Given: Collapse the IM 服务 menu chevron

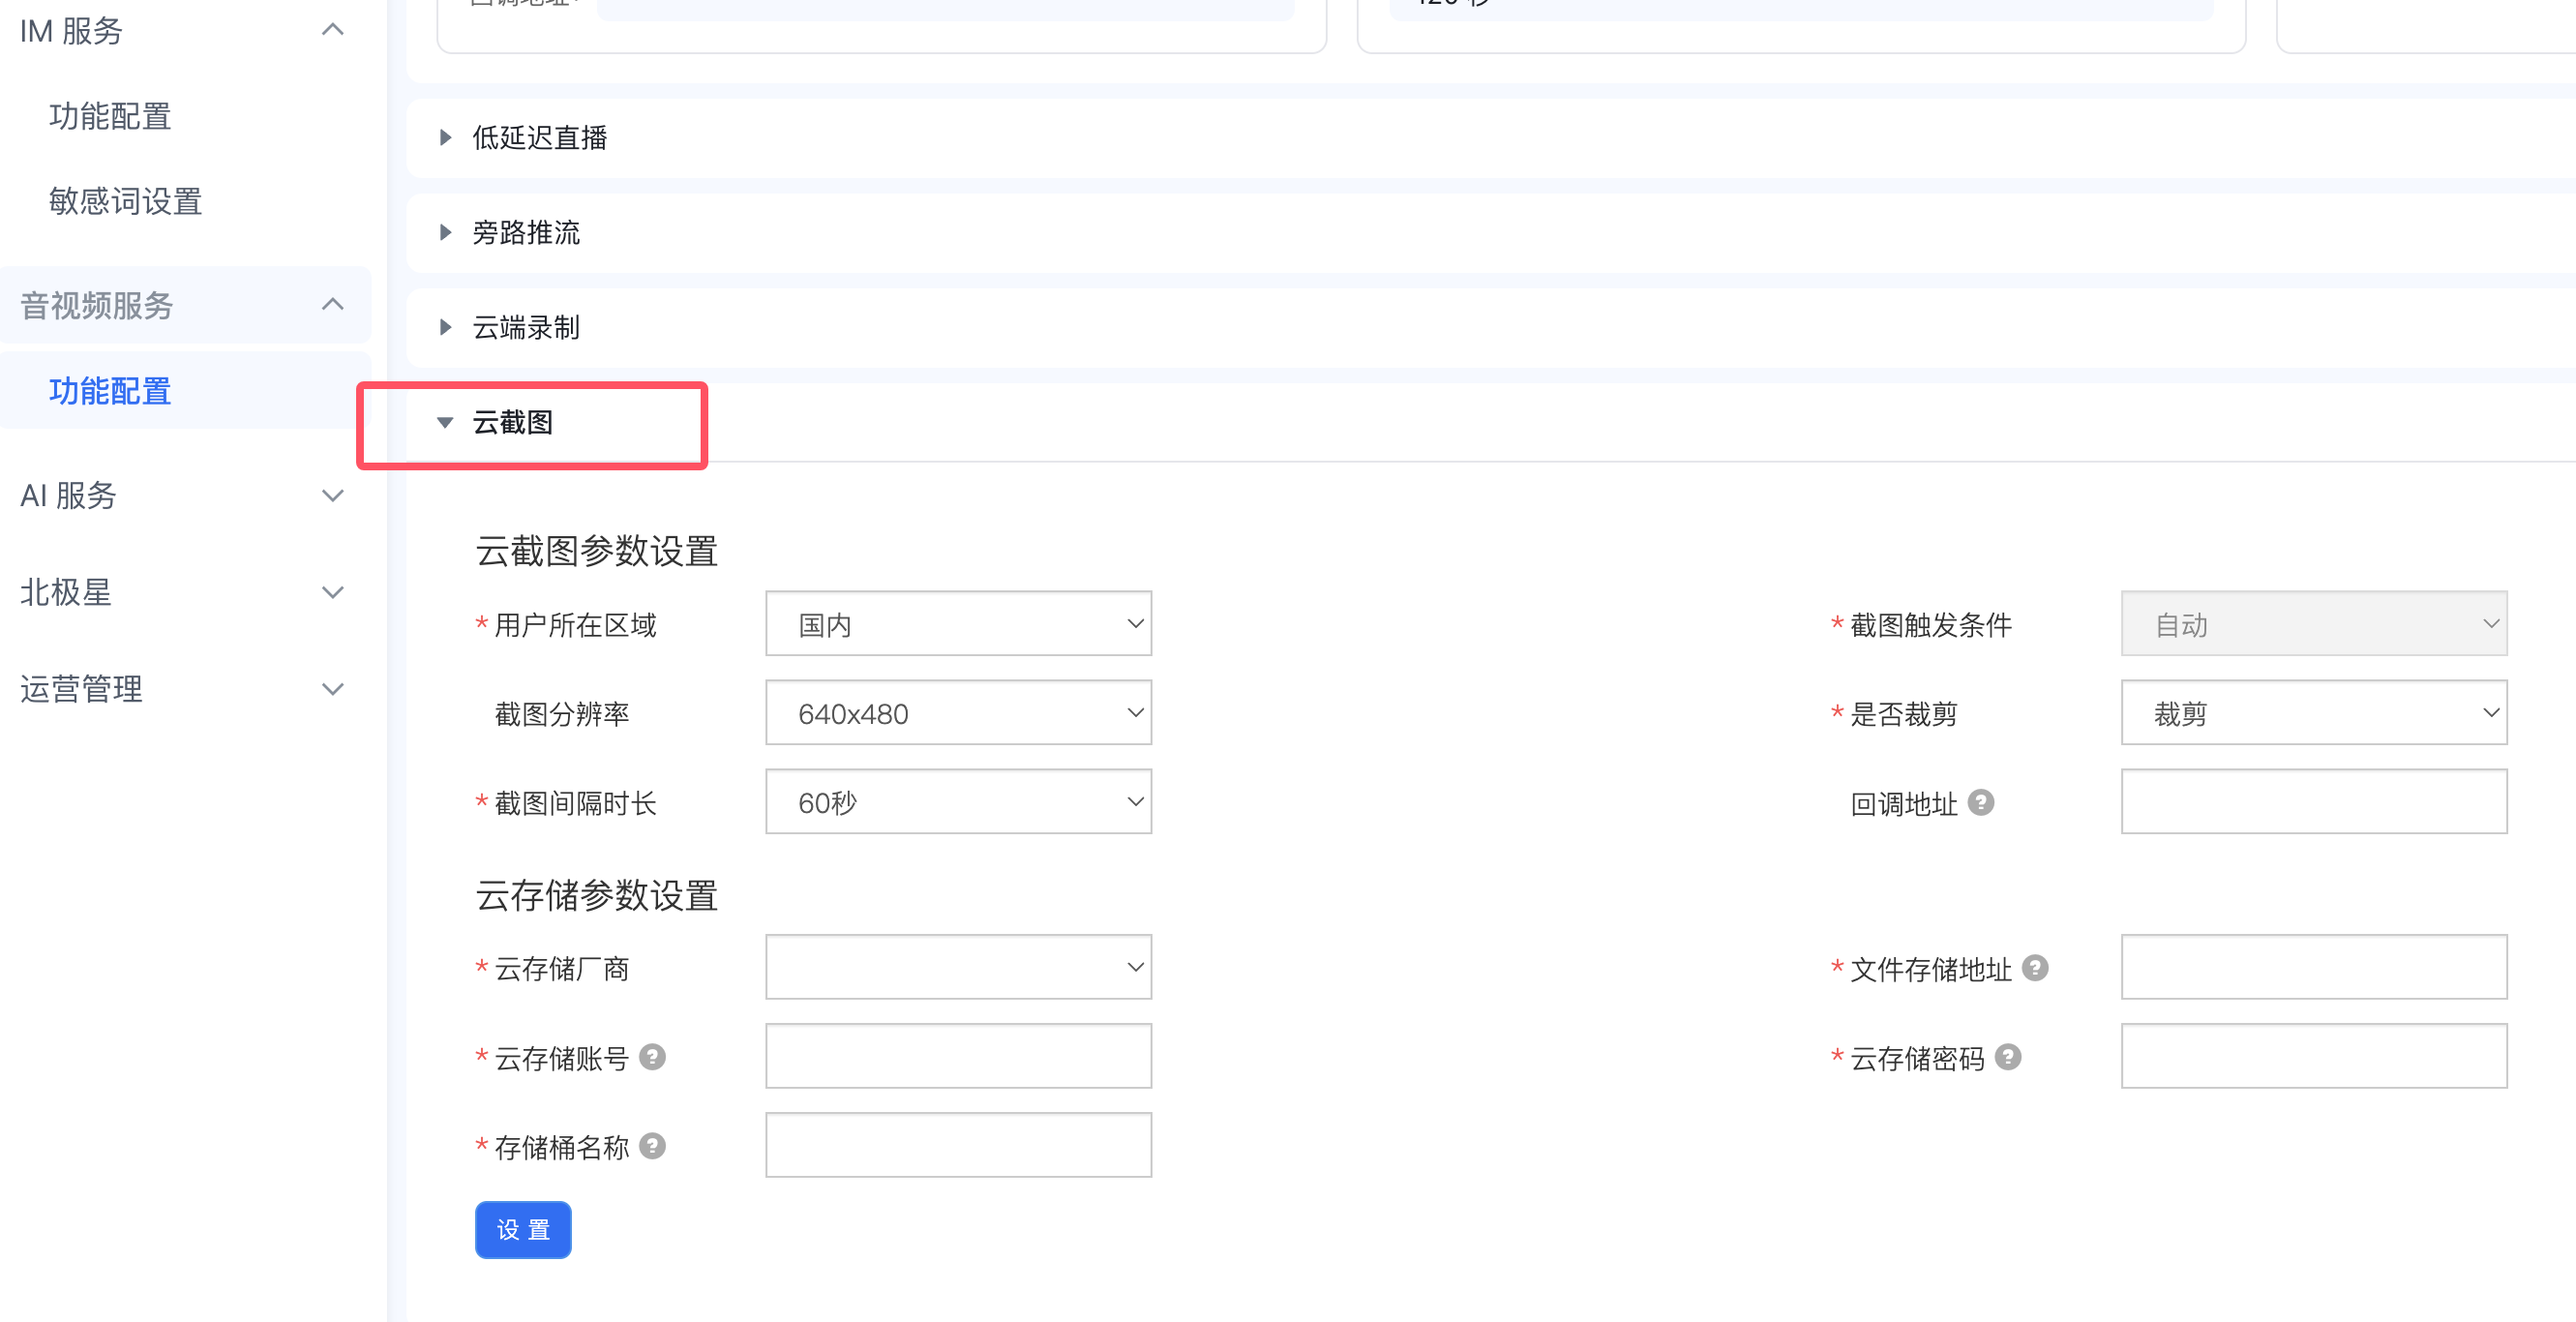Looking at the screenshot, I should point(333,30).
